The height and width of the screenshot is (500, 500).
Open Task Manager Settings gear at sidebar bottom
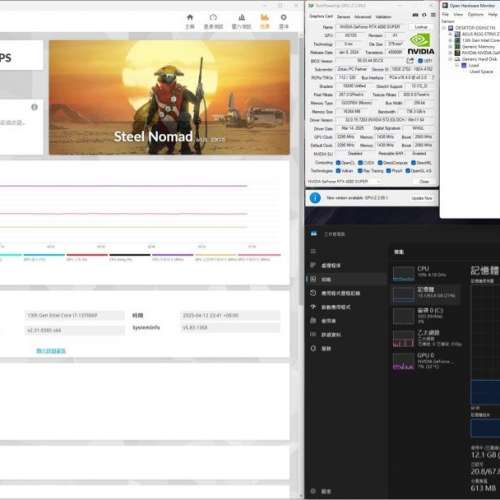(313, 491)
